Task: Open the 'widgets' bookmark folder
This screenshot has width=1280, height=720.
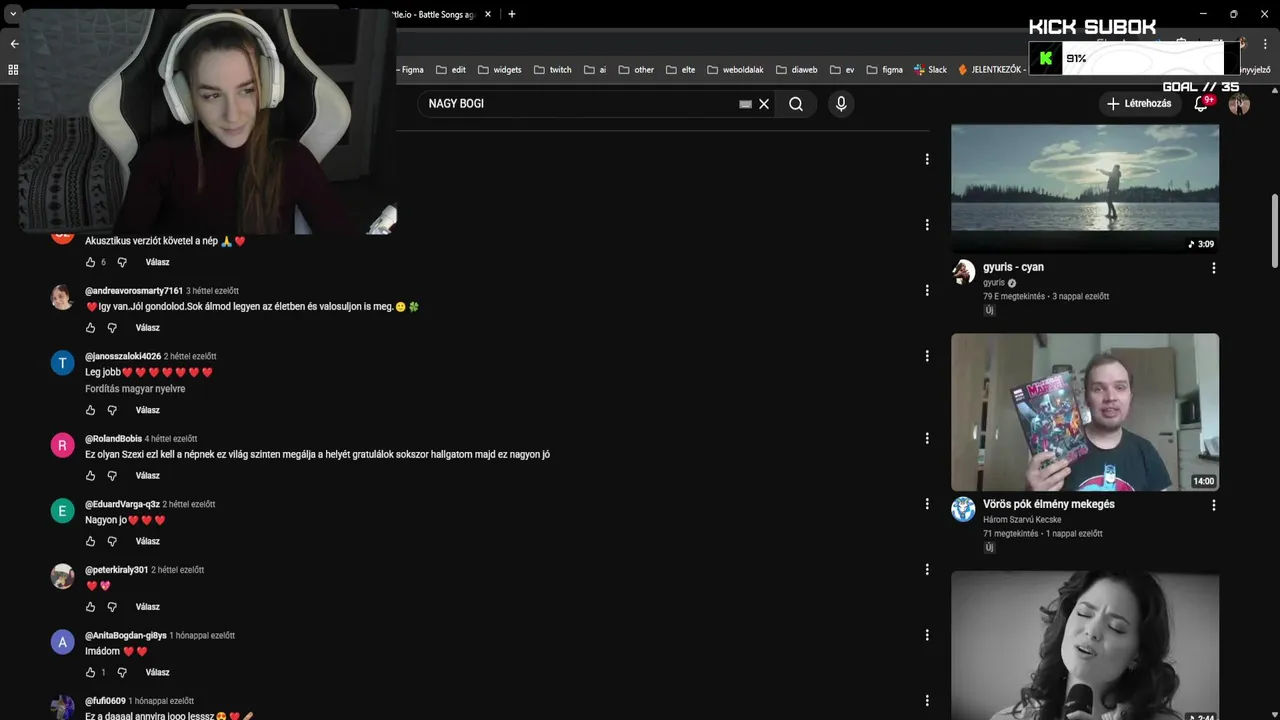Action: (x=499, y=70)
